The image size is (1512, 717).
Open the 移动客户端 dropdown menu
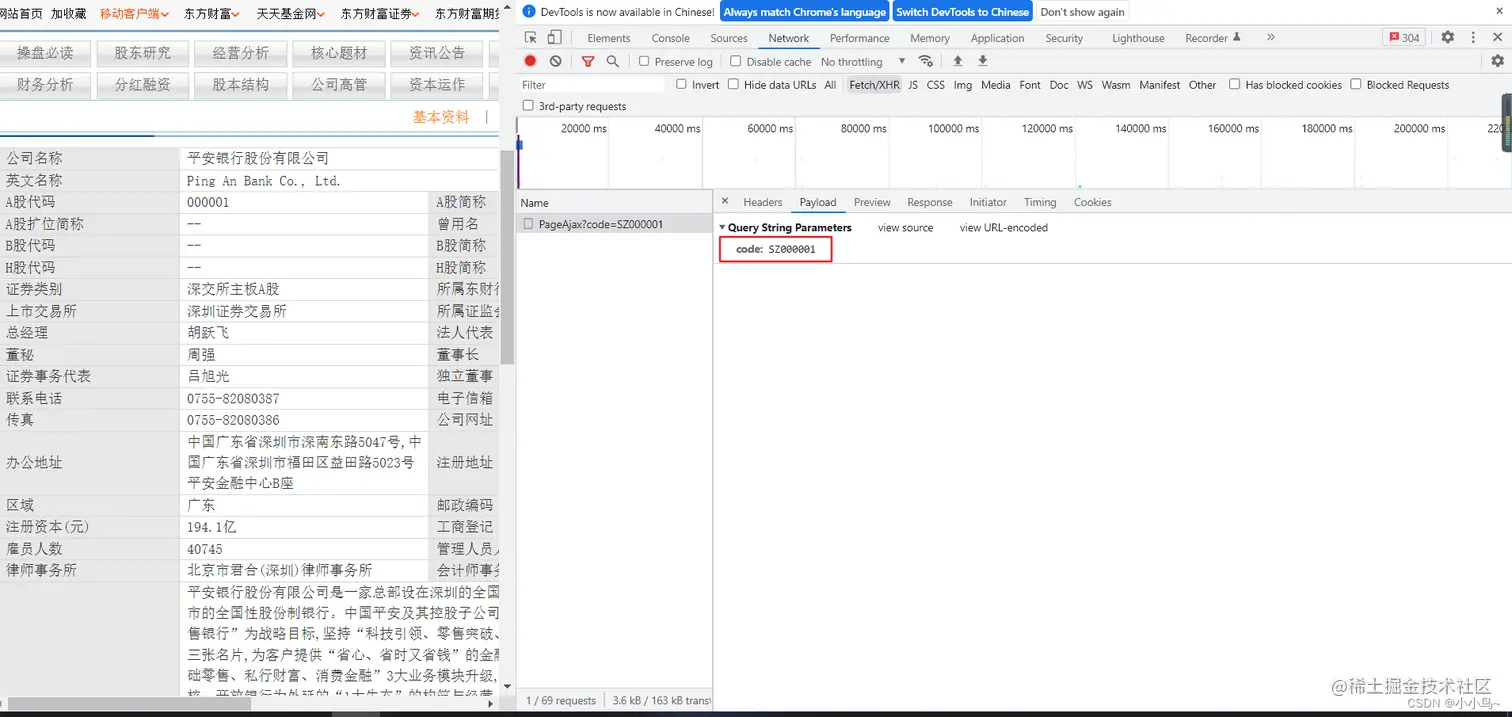click(134, 14)
